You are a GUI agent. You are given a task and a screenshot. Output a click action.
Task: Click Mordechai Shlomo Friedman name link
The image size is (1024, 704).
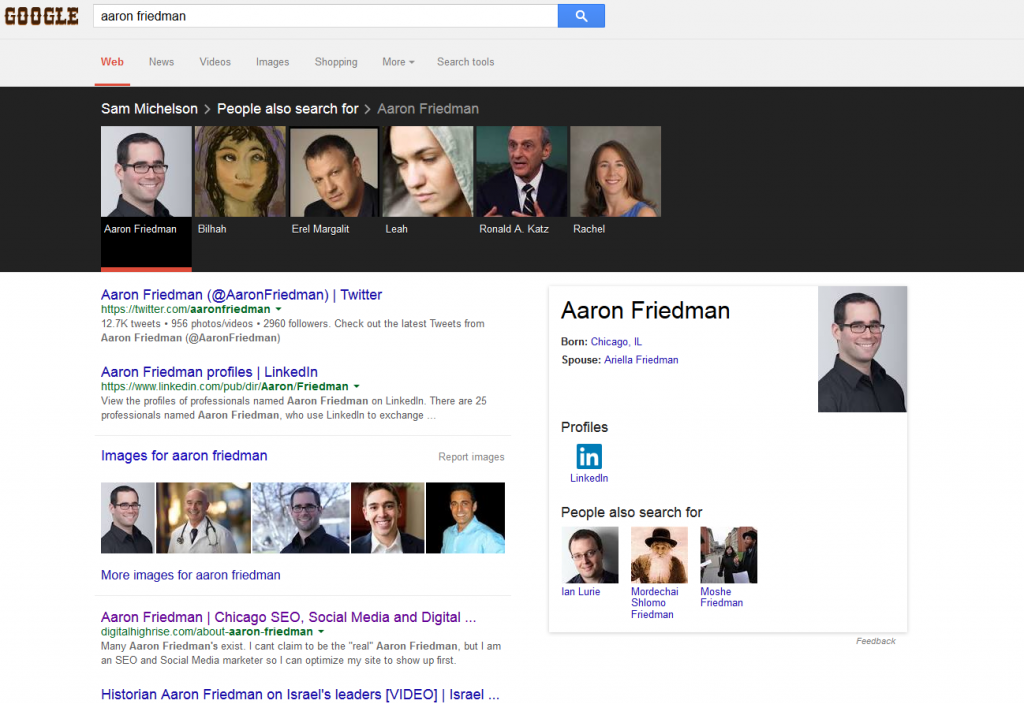pyautogui.click(x=655, y=603)
